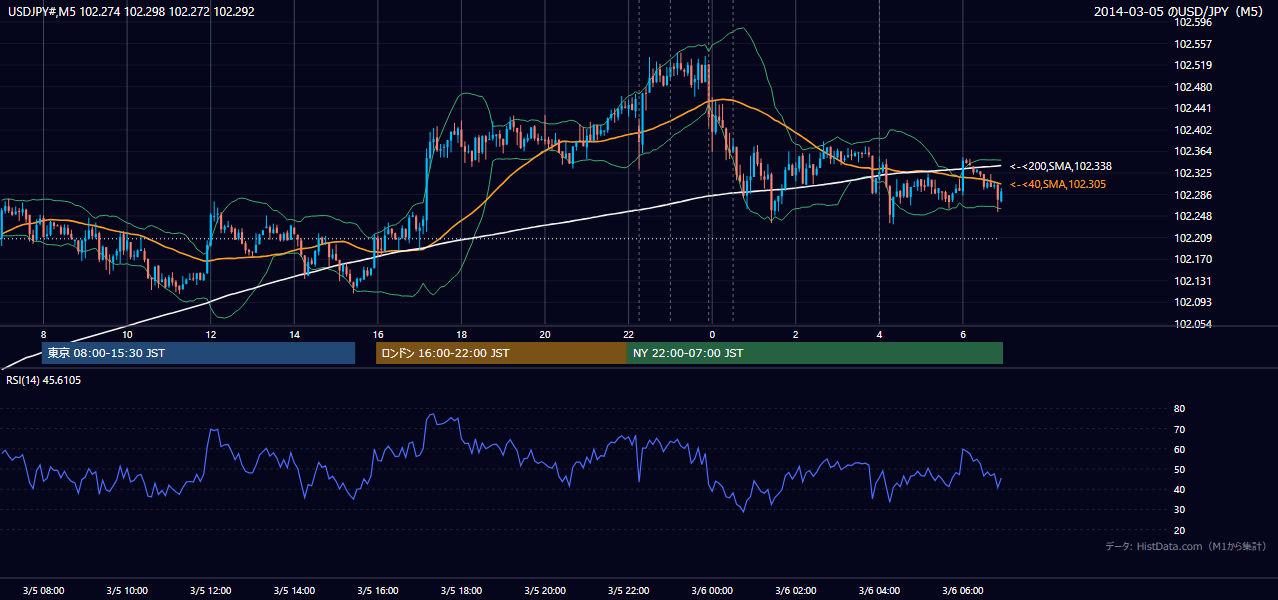This screenshot has height=600, width=1278.
Task: Click the 3/5 08:00 time axis label
Action: (43, 591)
